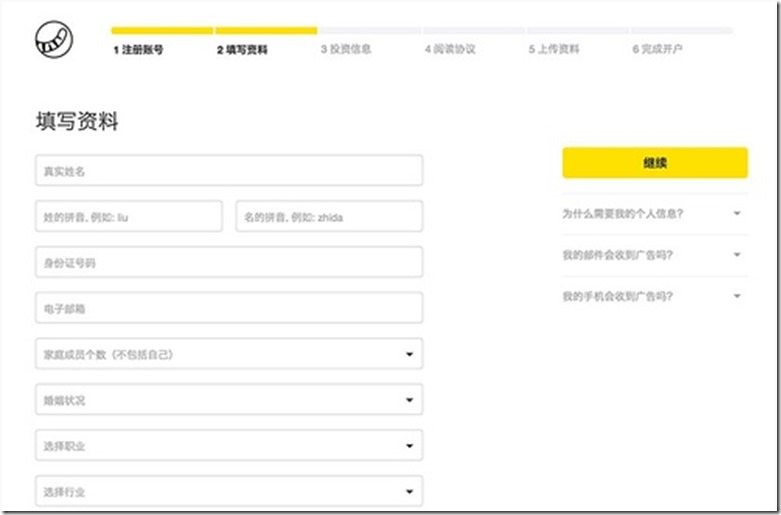Screen dimensions: 781x515
Task: Expand 我的邮件会收到广告吗 question
Action: tap(653, 255)
